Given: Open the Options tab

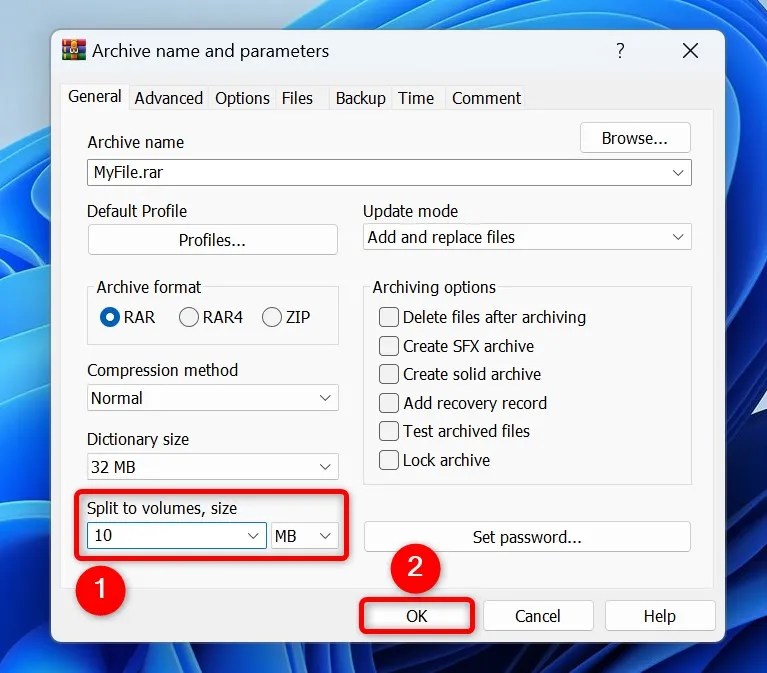Looking at the screenshot, I should tap(242, 98).
